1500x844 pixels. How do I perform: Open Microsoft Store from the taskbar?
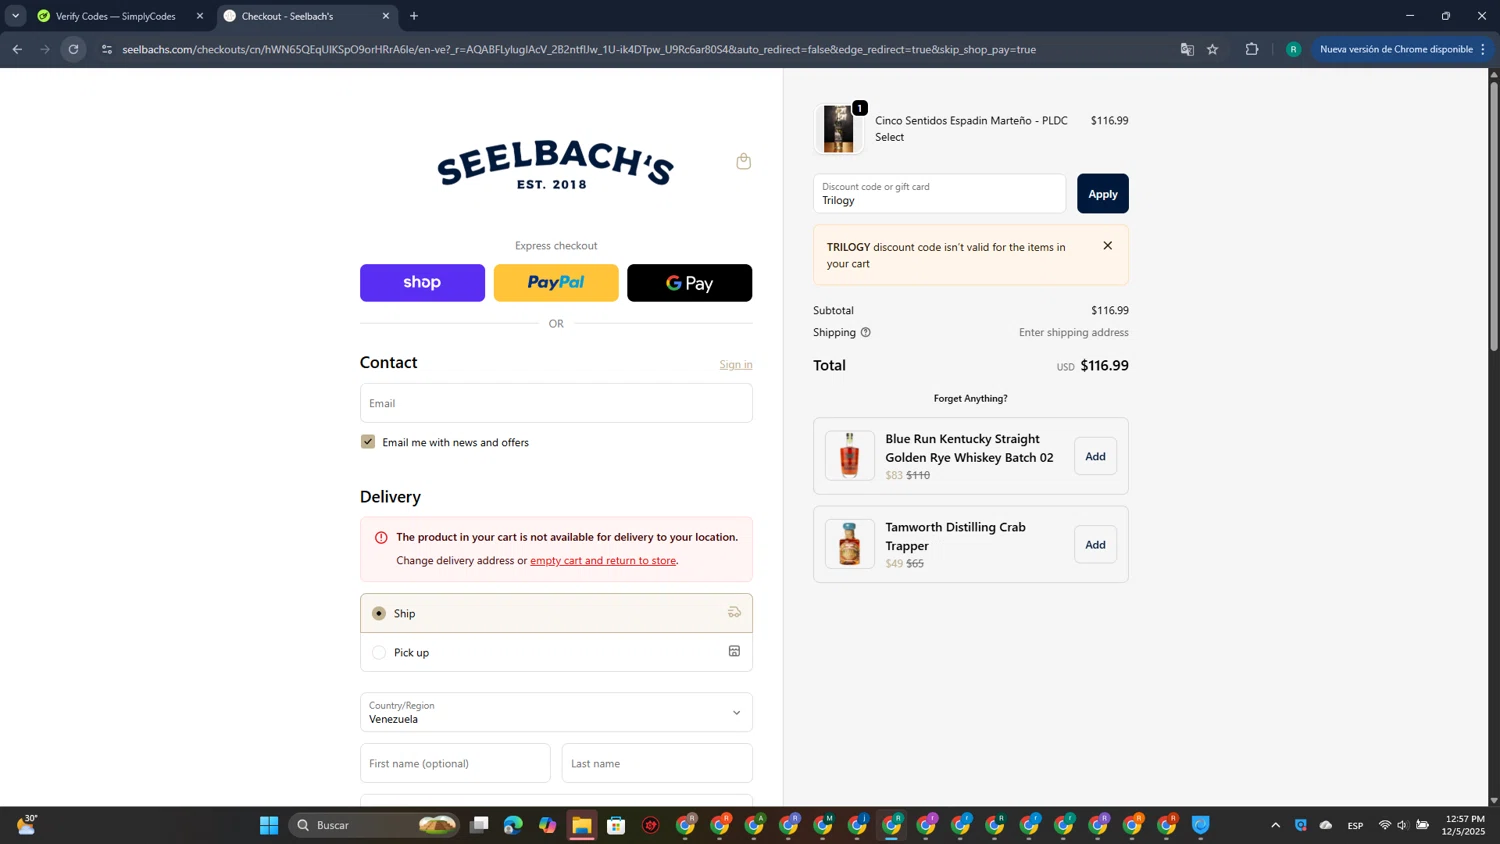616,825
